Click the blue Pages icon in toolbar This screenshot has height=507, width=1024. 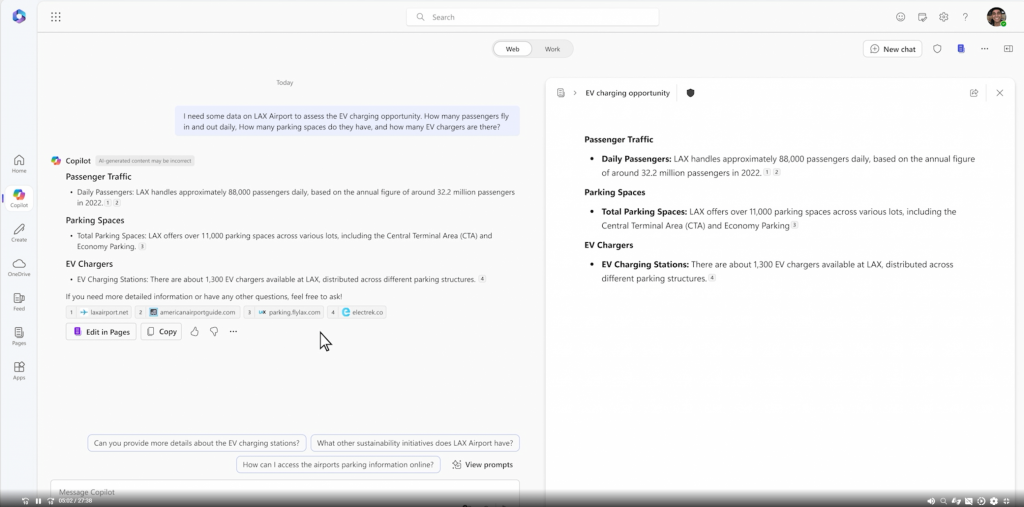click(x=961, y=49)
